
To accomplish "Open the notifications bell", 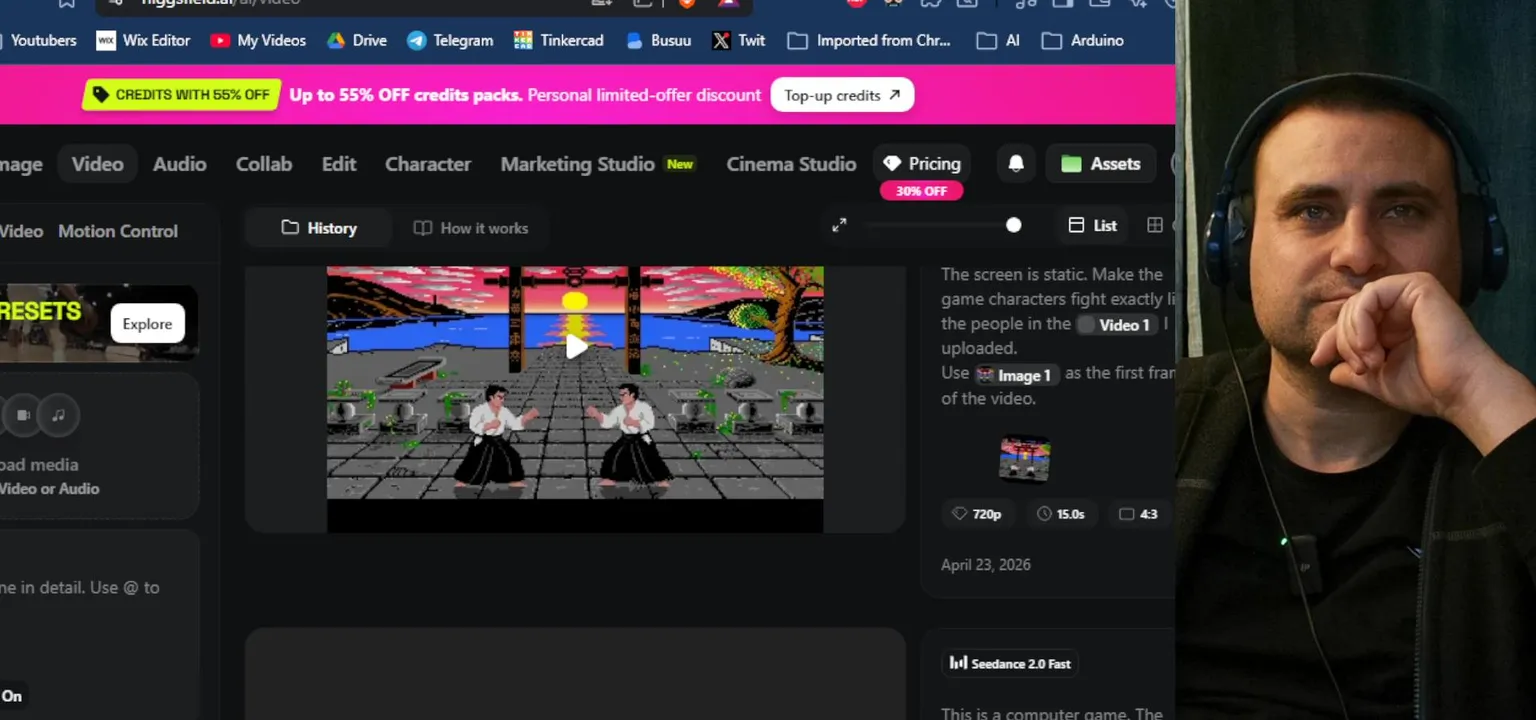I will (x=1016, y=164).
